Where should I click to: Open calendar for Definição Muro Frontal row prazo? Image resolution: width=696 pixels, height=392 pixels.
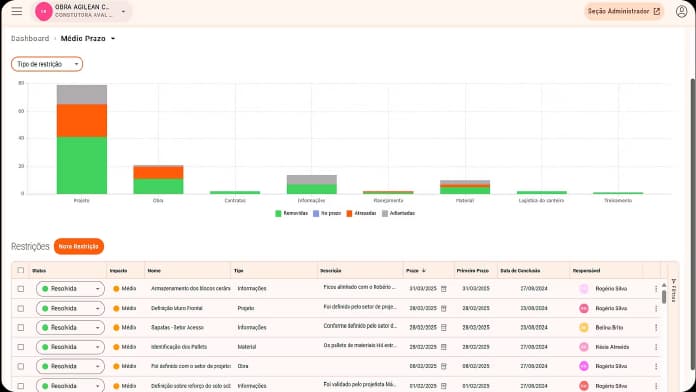[443, 308]
